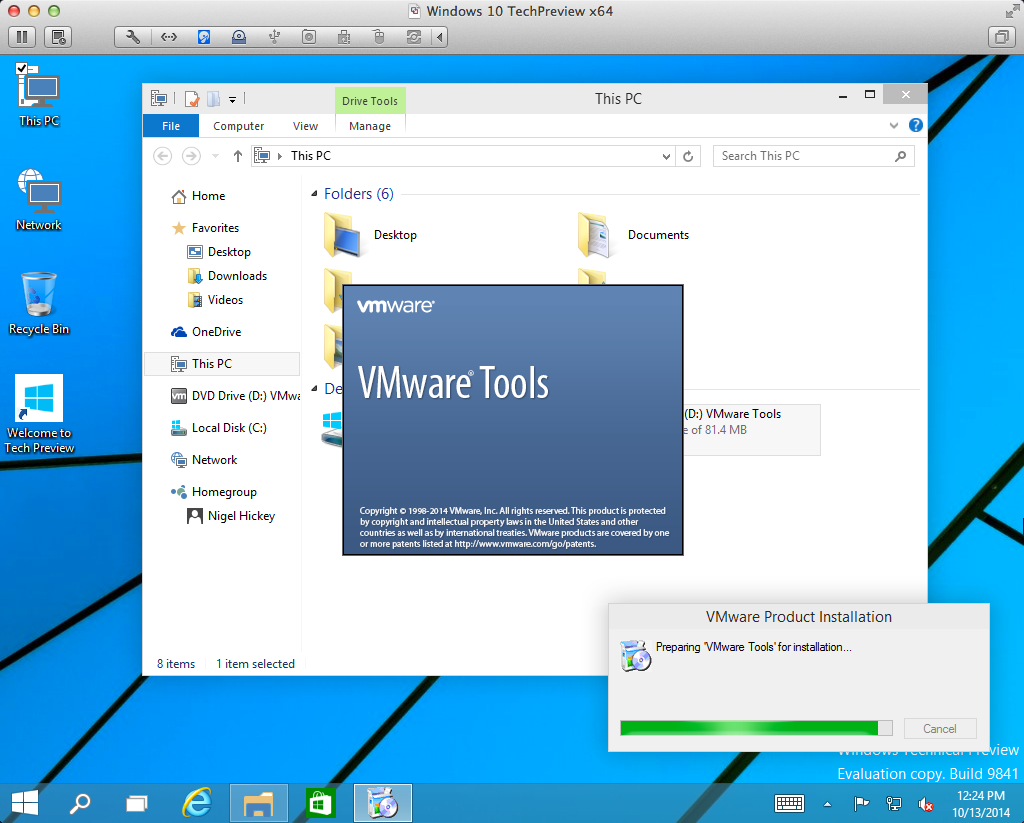Click the hard disk icon in VMware toolbar
Screen dimensions: 1024x823
tap(204, 37)
